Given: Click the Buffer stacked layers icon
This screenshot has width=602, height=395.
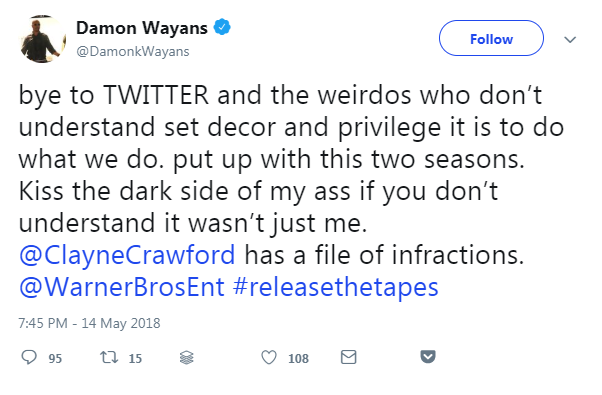Looking at the screenshot, I should coord(187,358).
